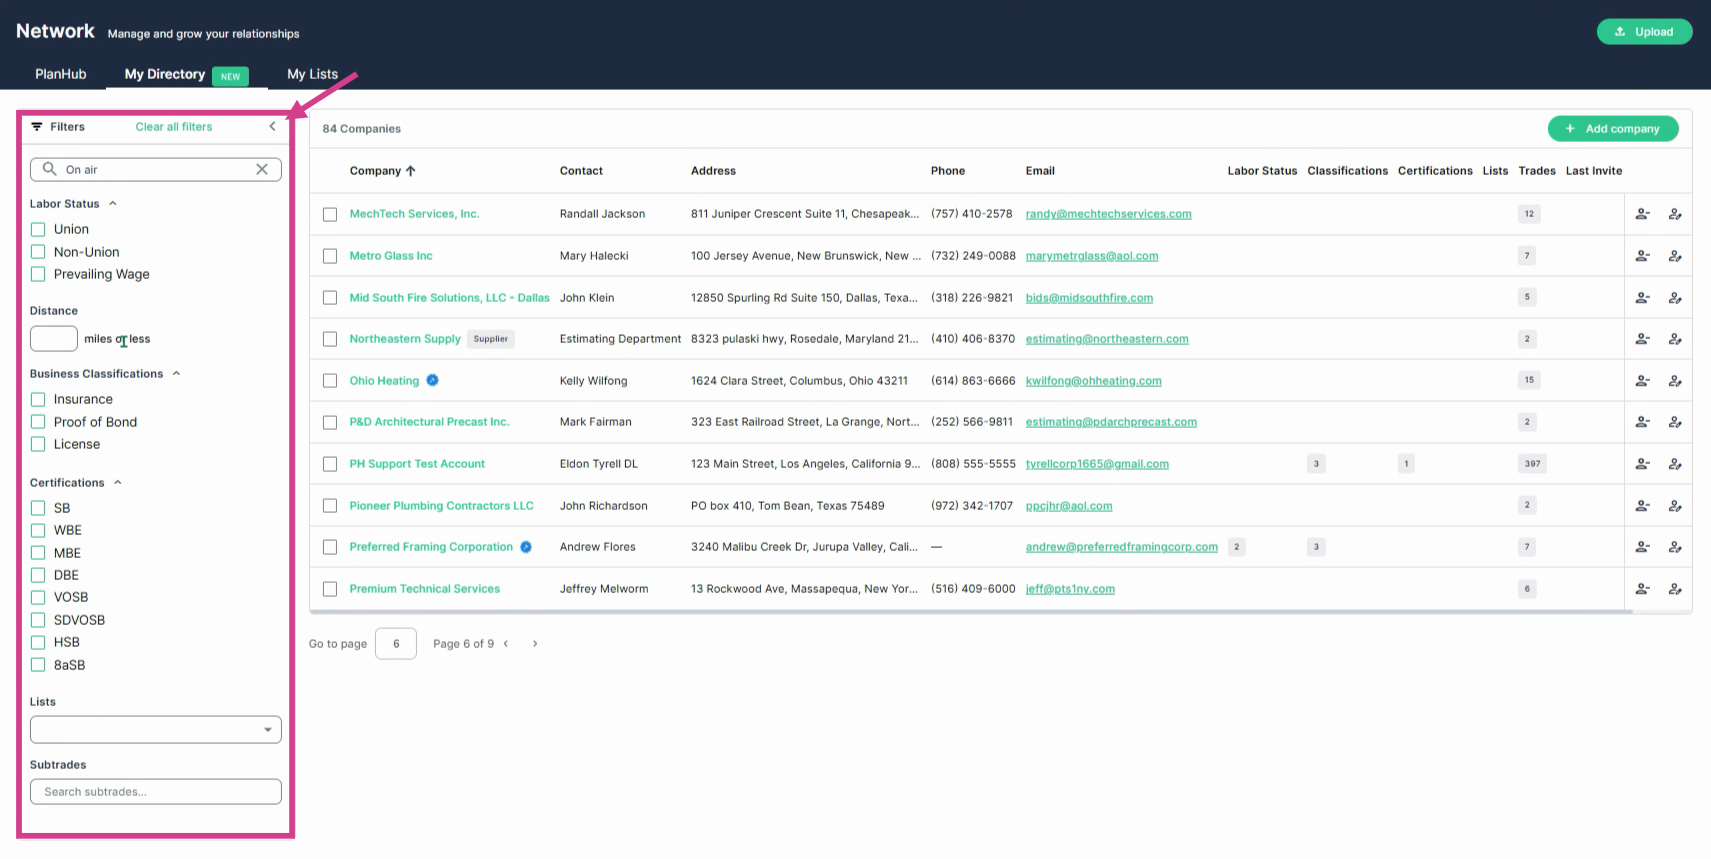Clear the 'On air' search text with X
Screen dimensions: 1711x859
coord(262,169)
